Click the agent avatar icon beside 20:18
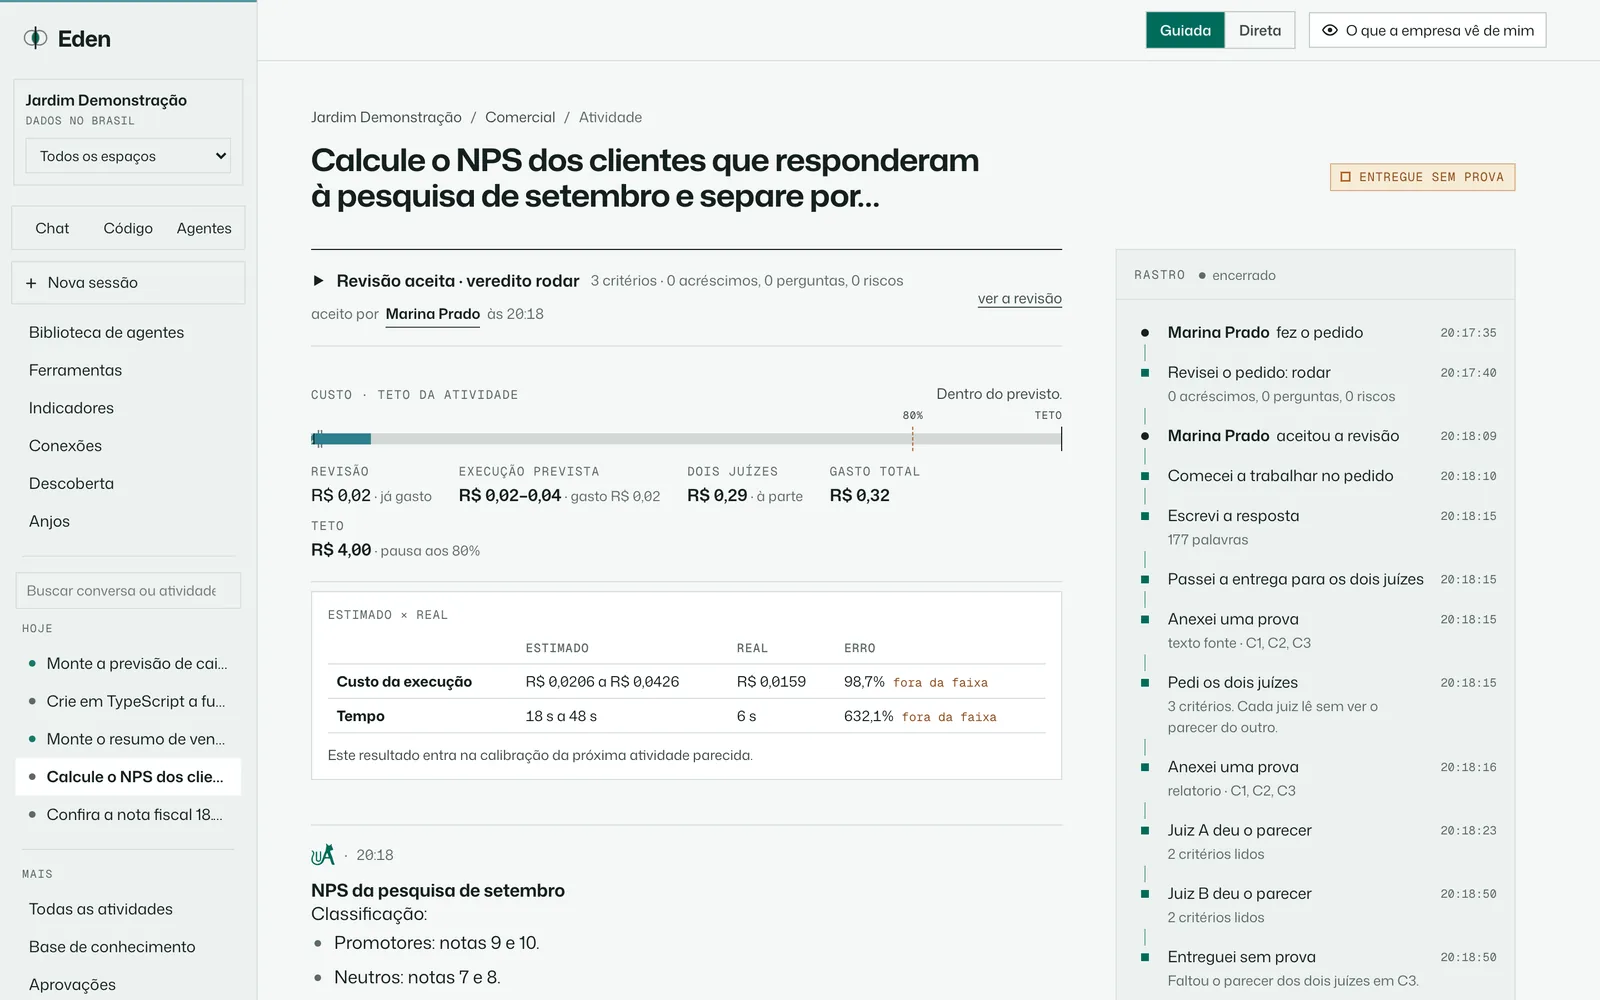Image resolution: width=1600 pixels, height=1000 pixels. (x=323, y=855)
